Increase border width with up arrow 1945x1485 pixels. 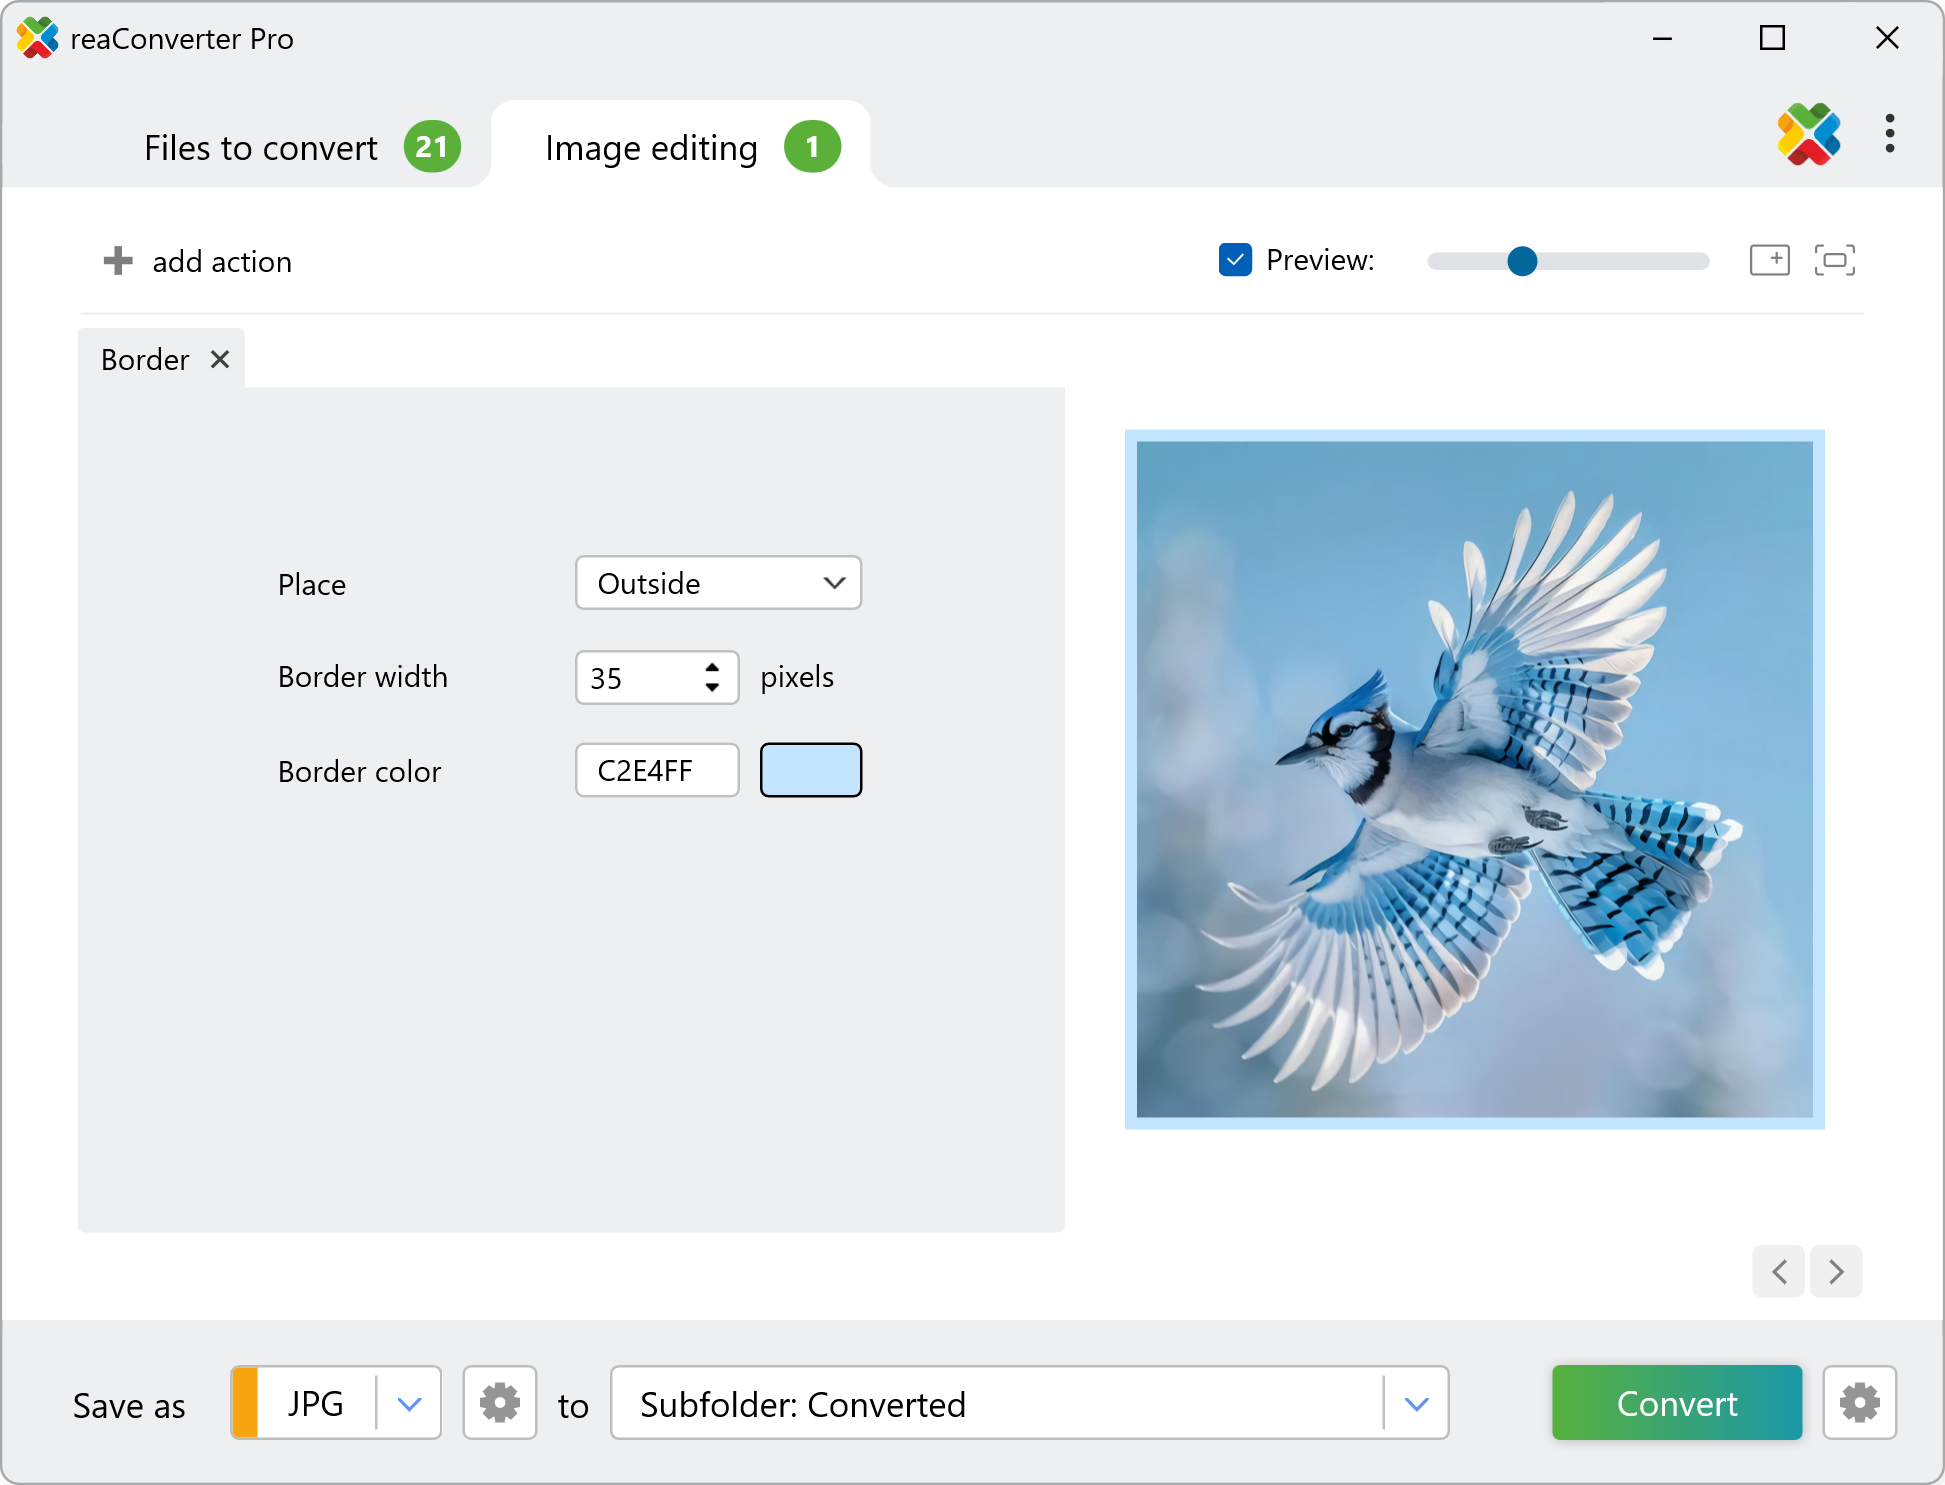(x=712, y=667)
